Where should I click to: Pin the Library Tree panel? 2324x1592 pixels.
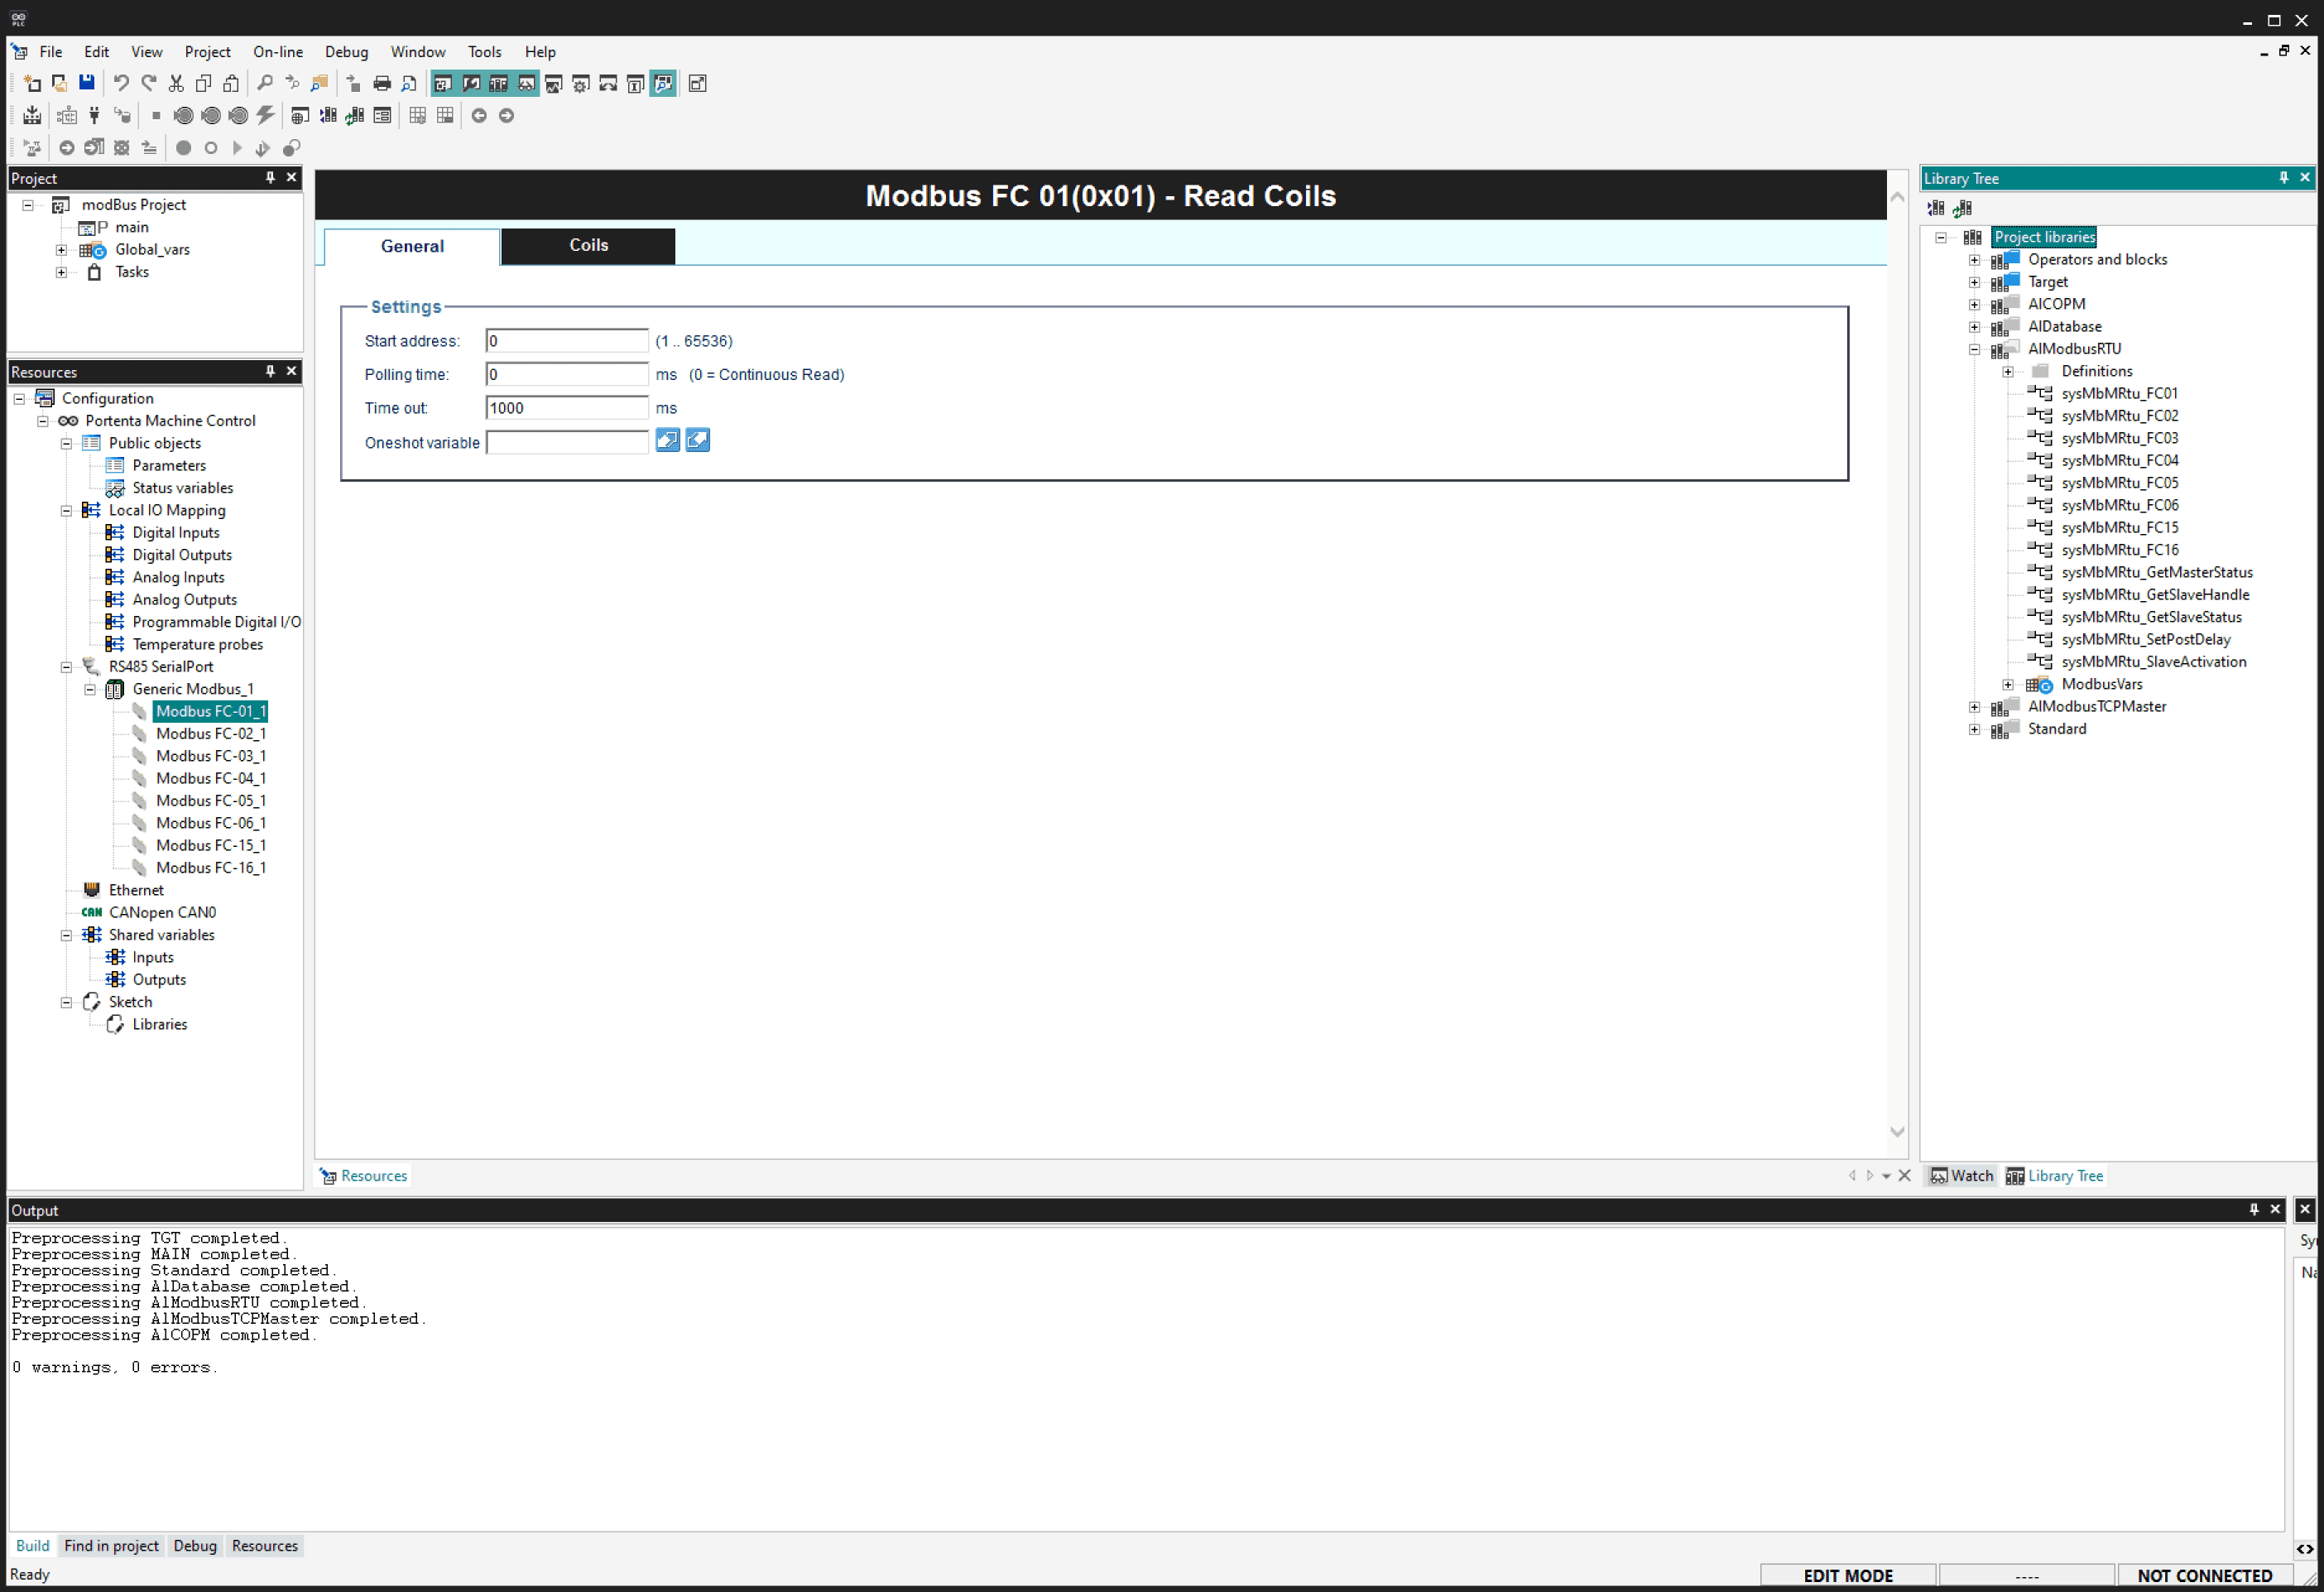[2283, 177]
